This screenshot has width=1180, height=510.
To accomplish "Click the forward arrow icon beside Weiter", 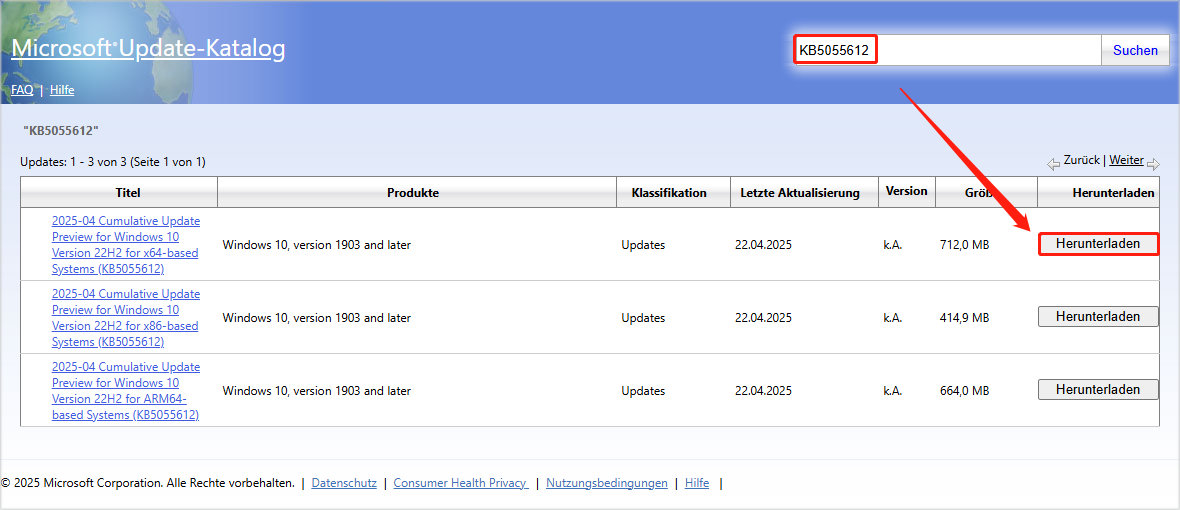I will [x=1154, y=162].
